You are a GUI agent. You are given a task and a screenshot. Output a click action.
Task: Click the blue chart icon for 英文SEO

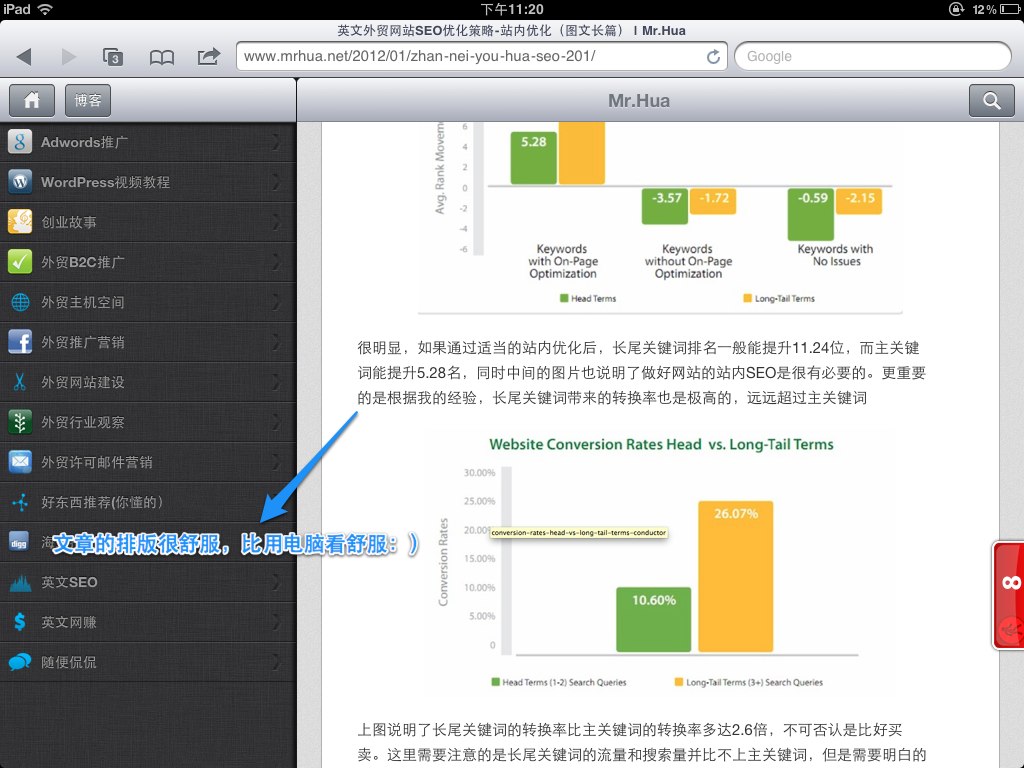point(20,582)
